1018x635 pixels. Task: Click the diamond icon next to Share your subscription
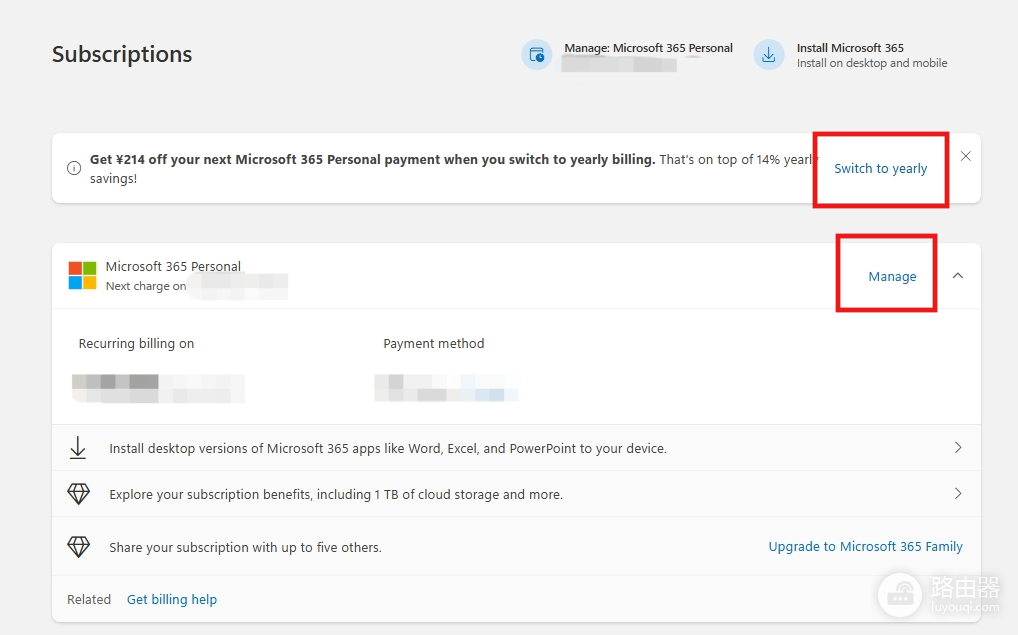tap(79, 547)
